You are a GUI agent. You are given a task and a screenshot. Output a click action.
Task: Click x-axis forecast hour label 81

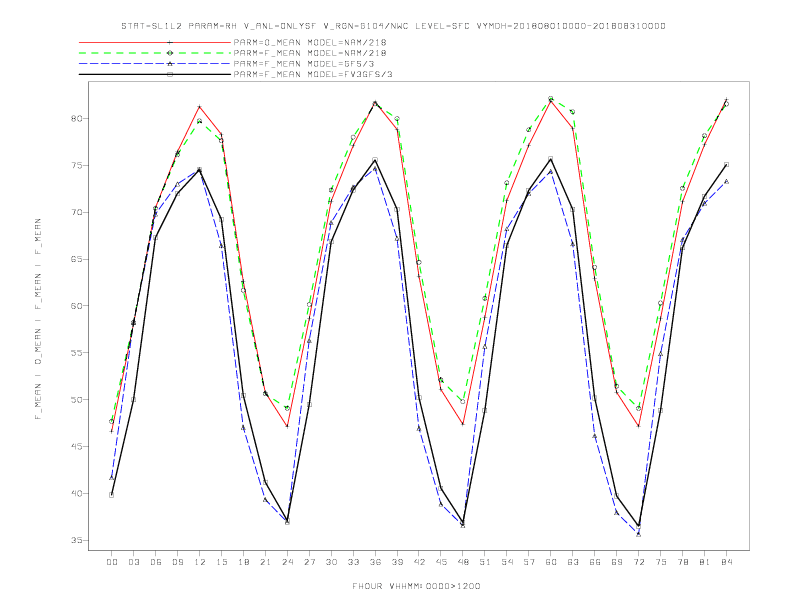(x=705, y=562)
